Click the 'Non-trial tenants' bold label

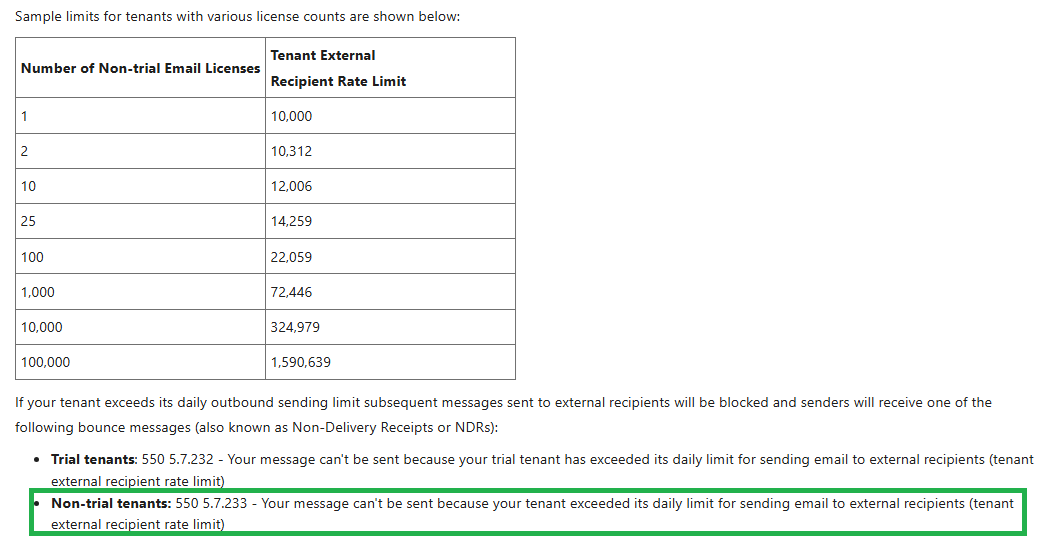tap(111, 503)
